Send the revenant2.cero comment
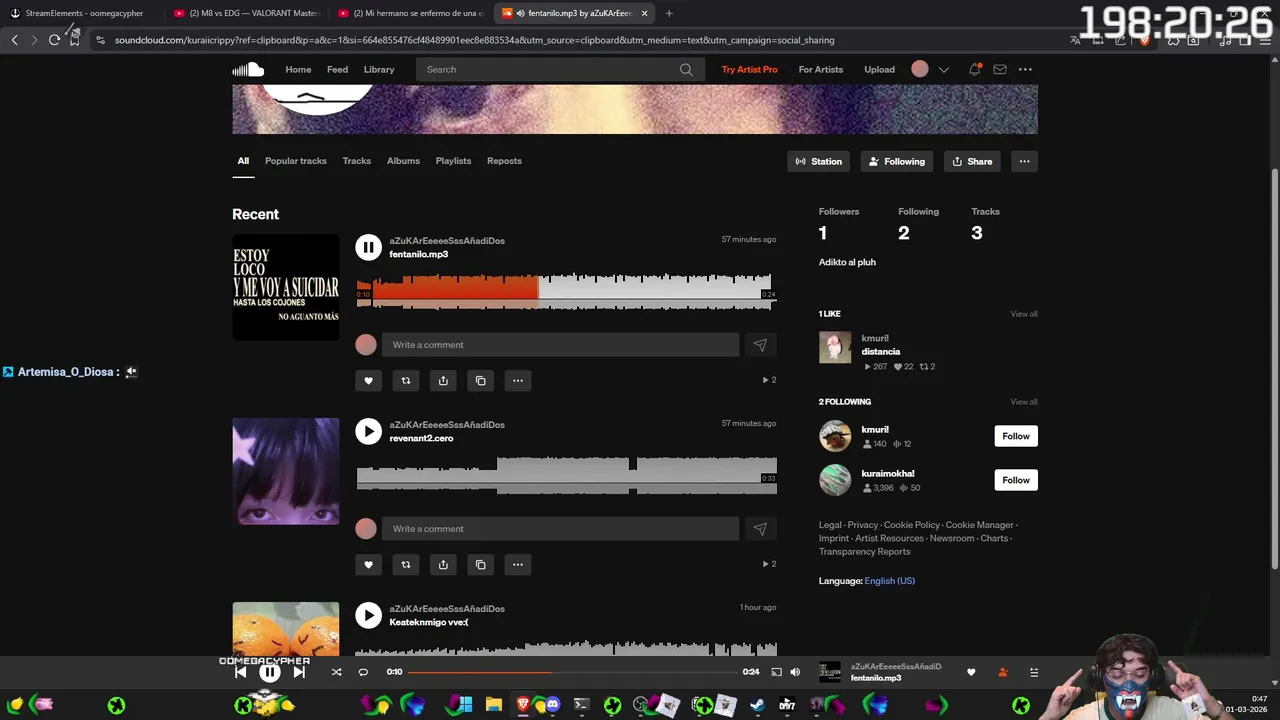1280x720 pixels. point(760,529)
